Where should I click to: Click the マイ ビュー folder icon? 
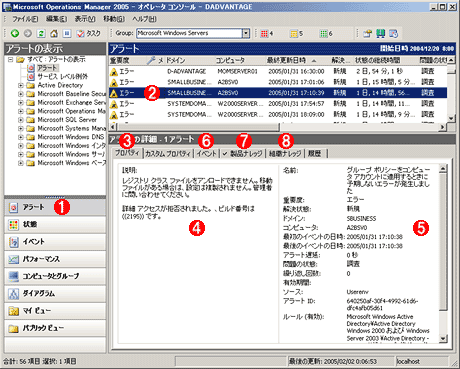click(13, 311)
